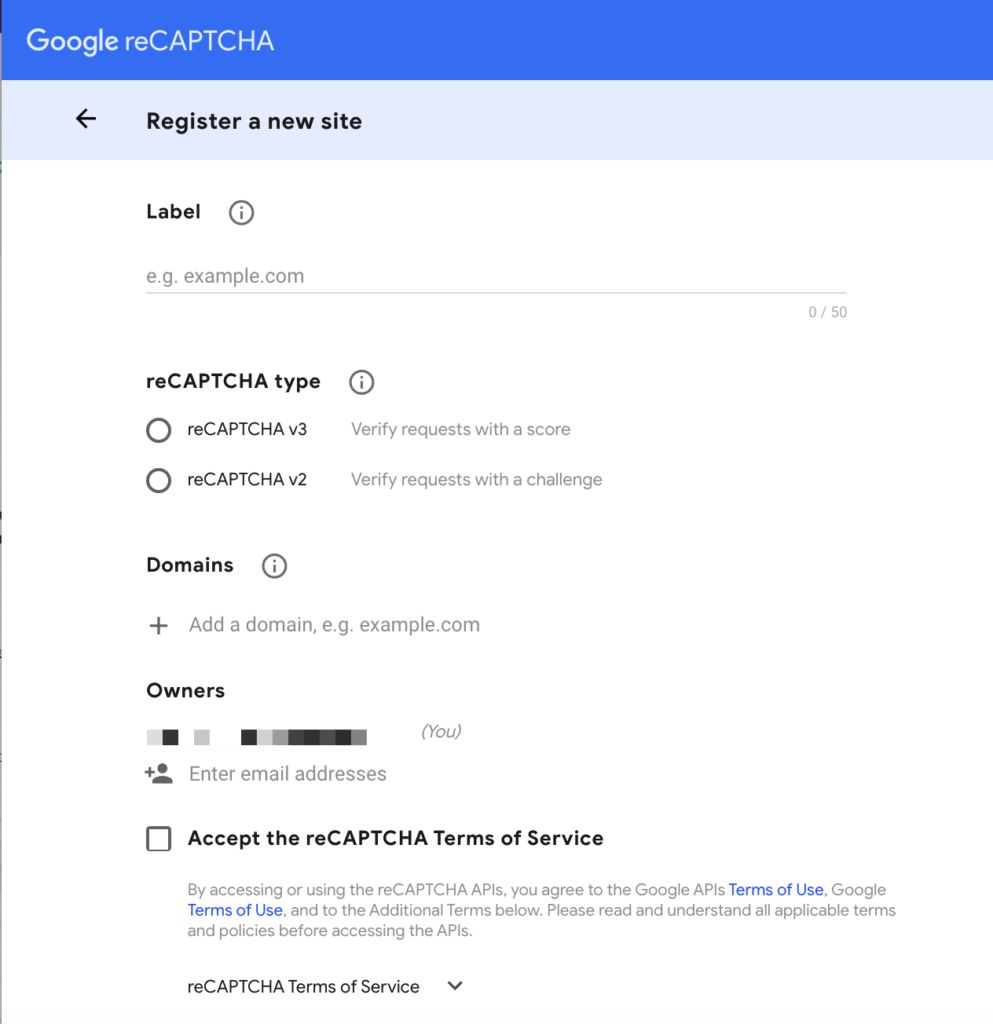Open the Google Terms of Use link
993x1024 pixels.
click(235, 910)
